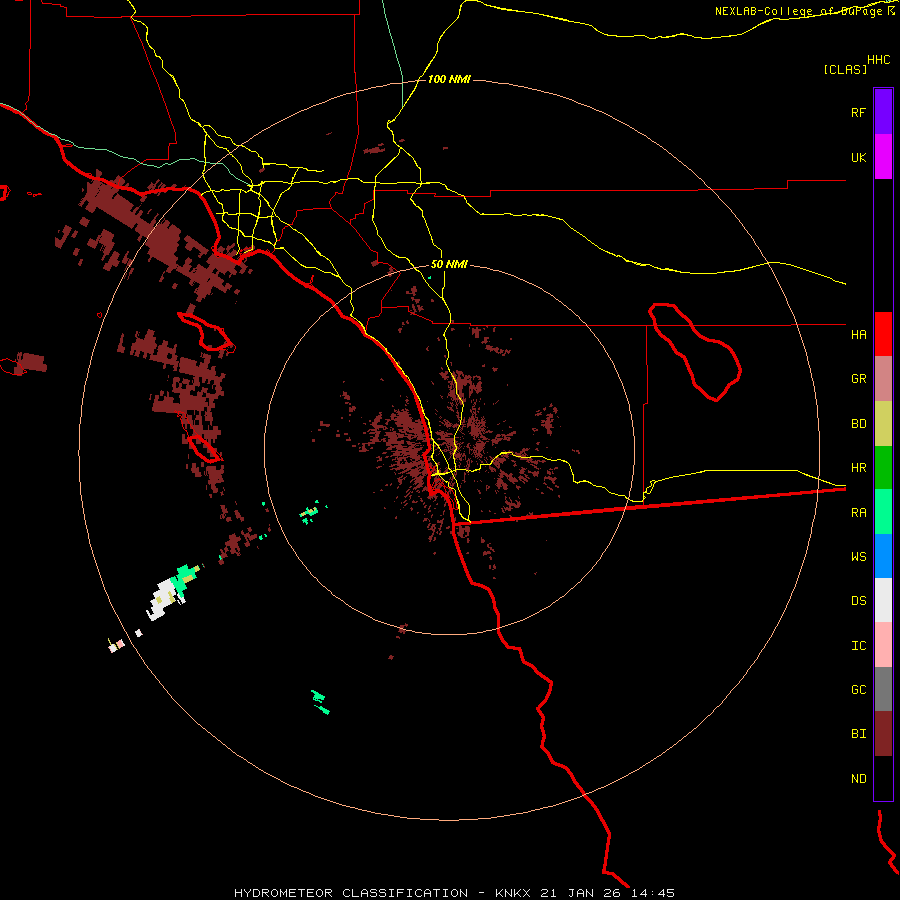The image size is (900, 900).
Task: Click the "ND" legend label
Action: (x=858, y=779)
